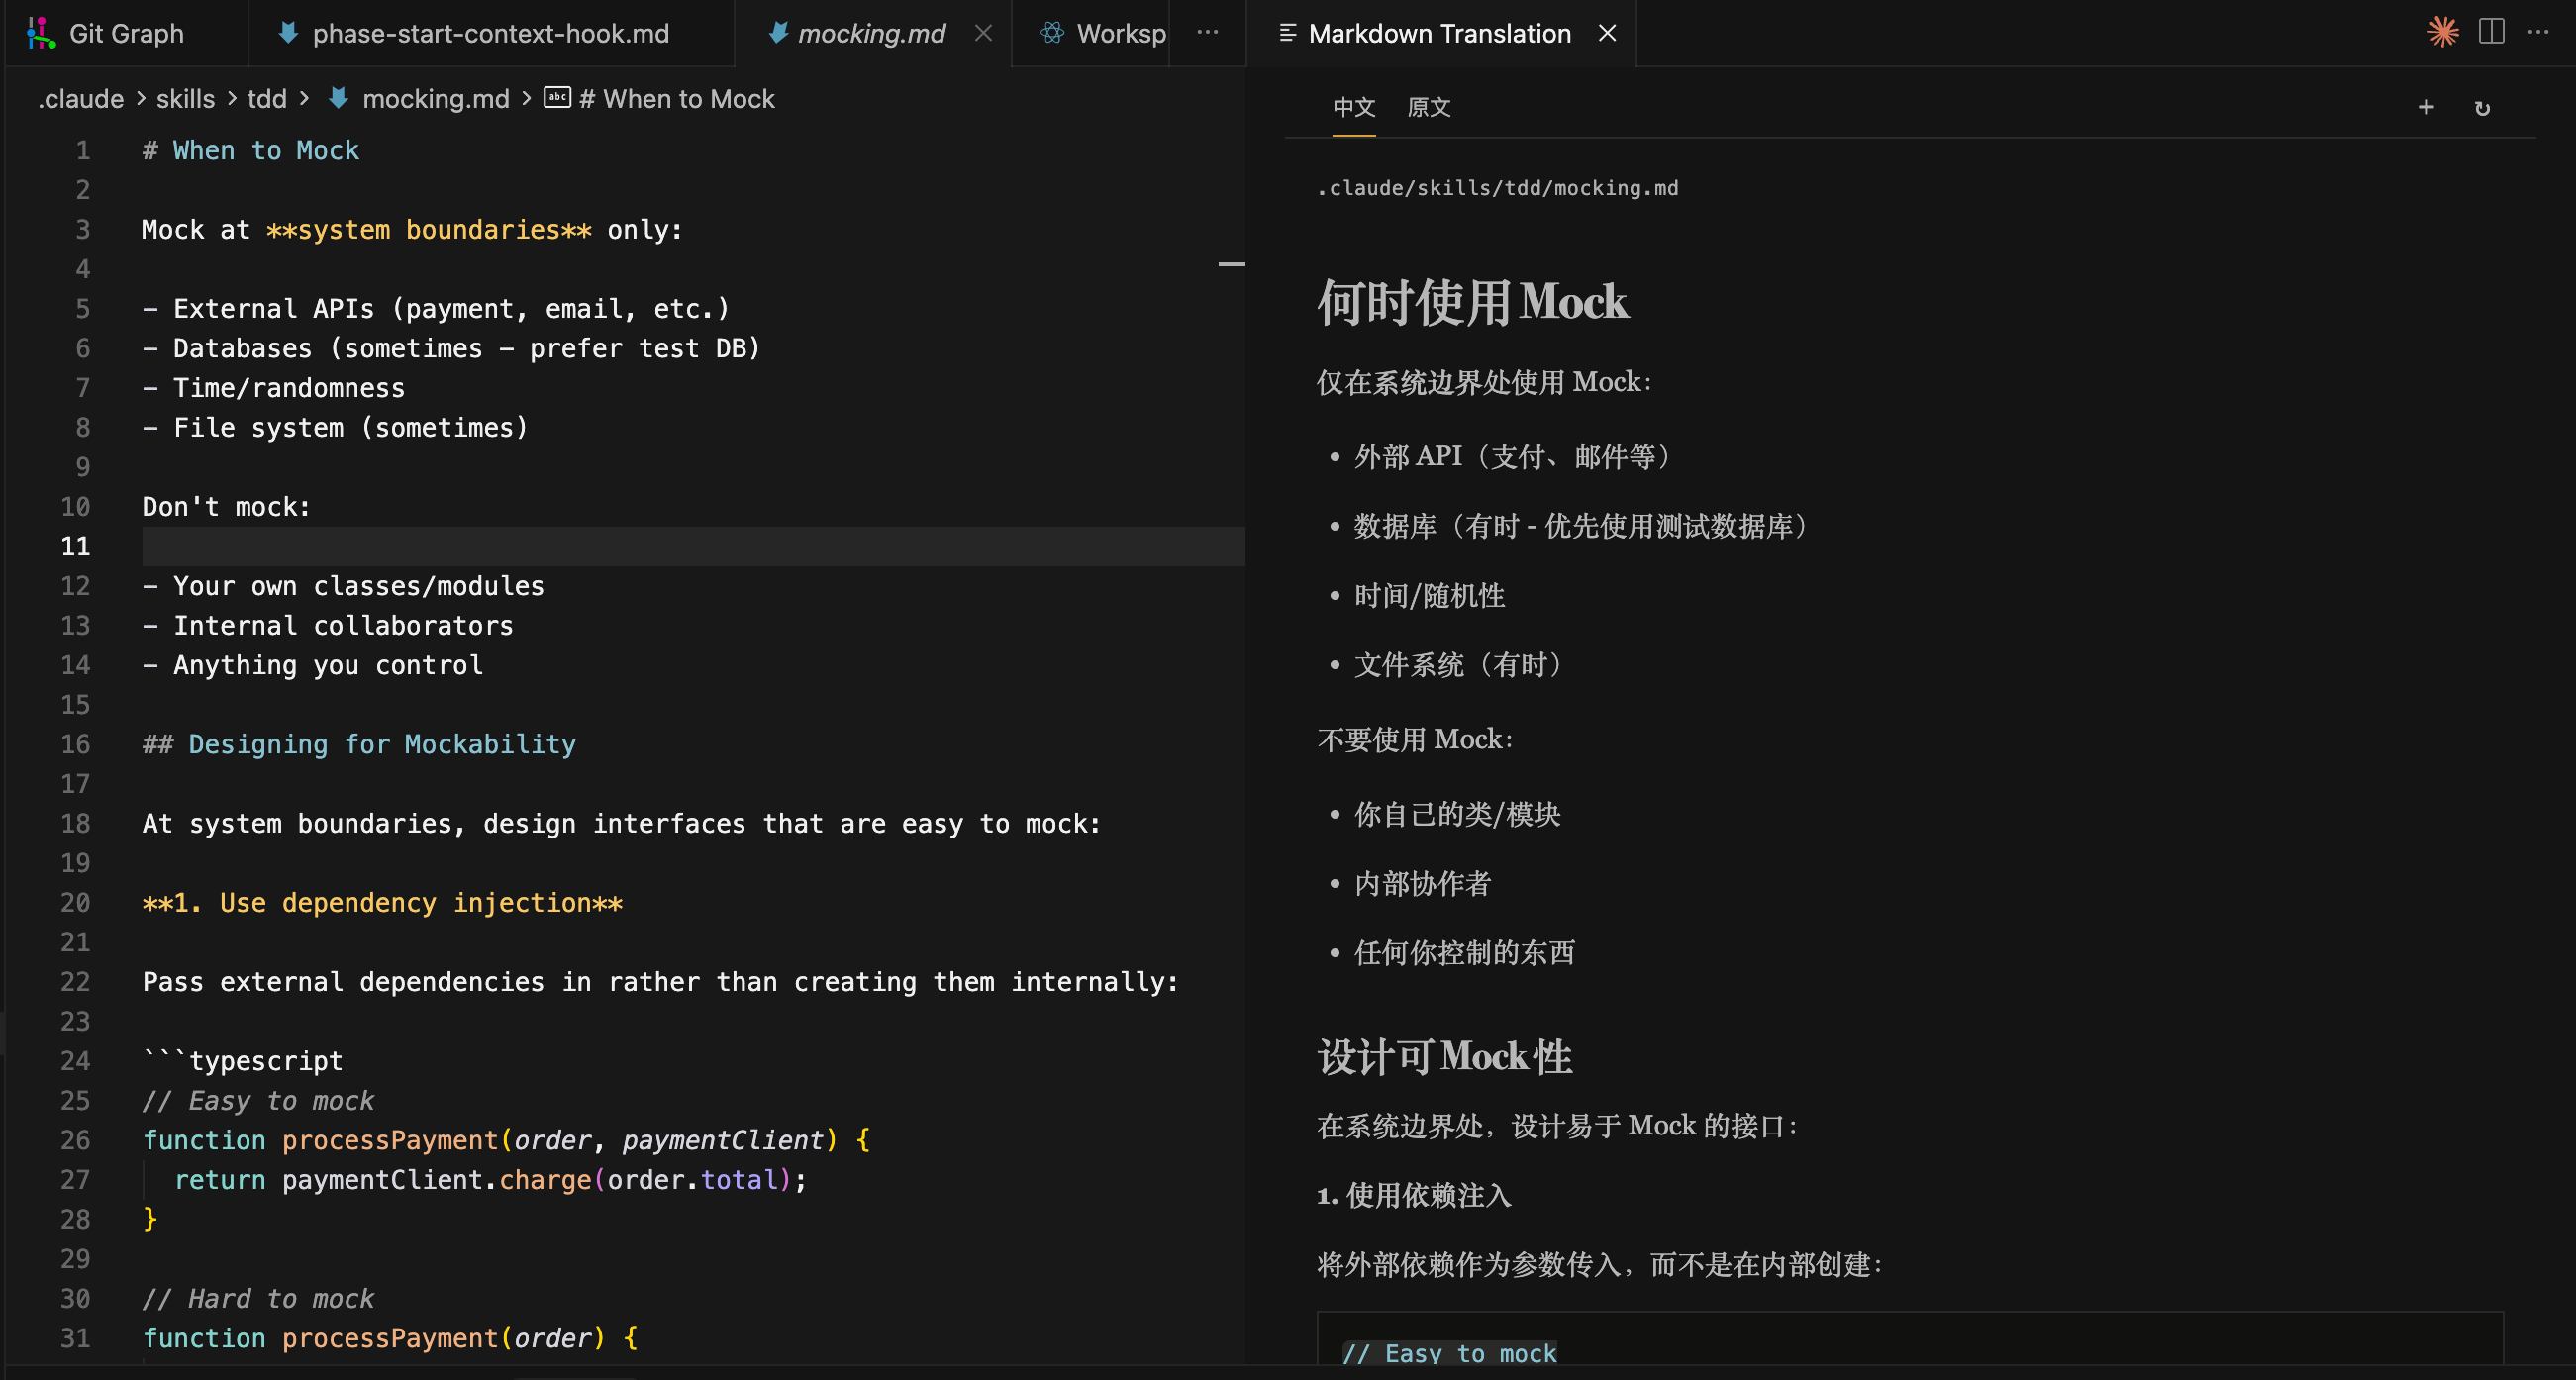Click 'Don't mock:' text on line 10
The height and width of the screenshot is (1380, 2576).
[x=226, y=507]
